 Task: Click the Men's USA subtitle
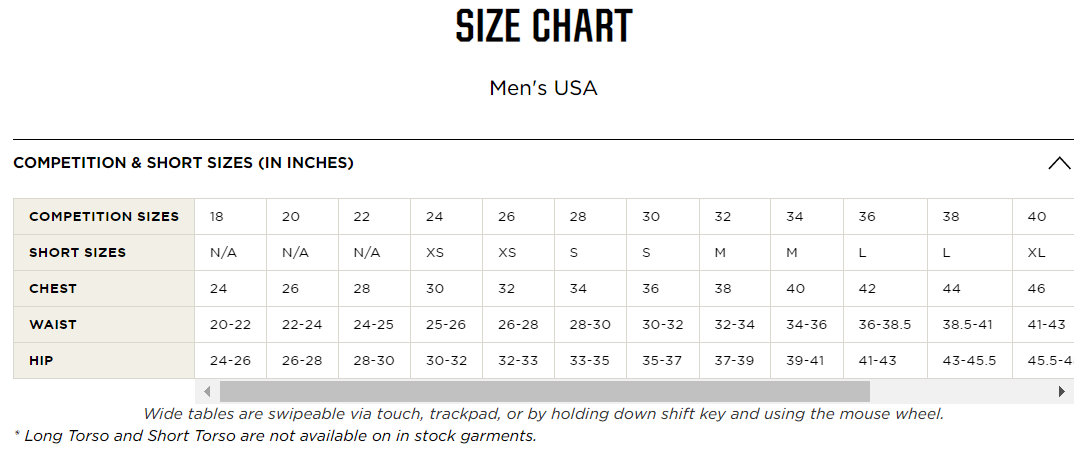(x=543, y=88)
